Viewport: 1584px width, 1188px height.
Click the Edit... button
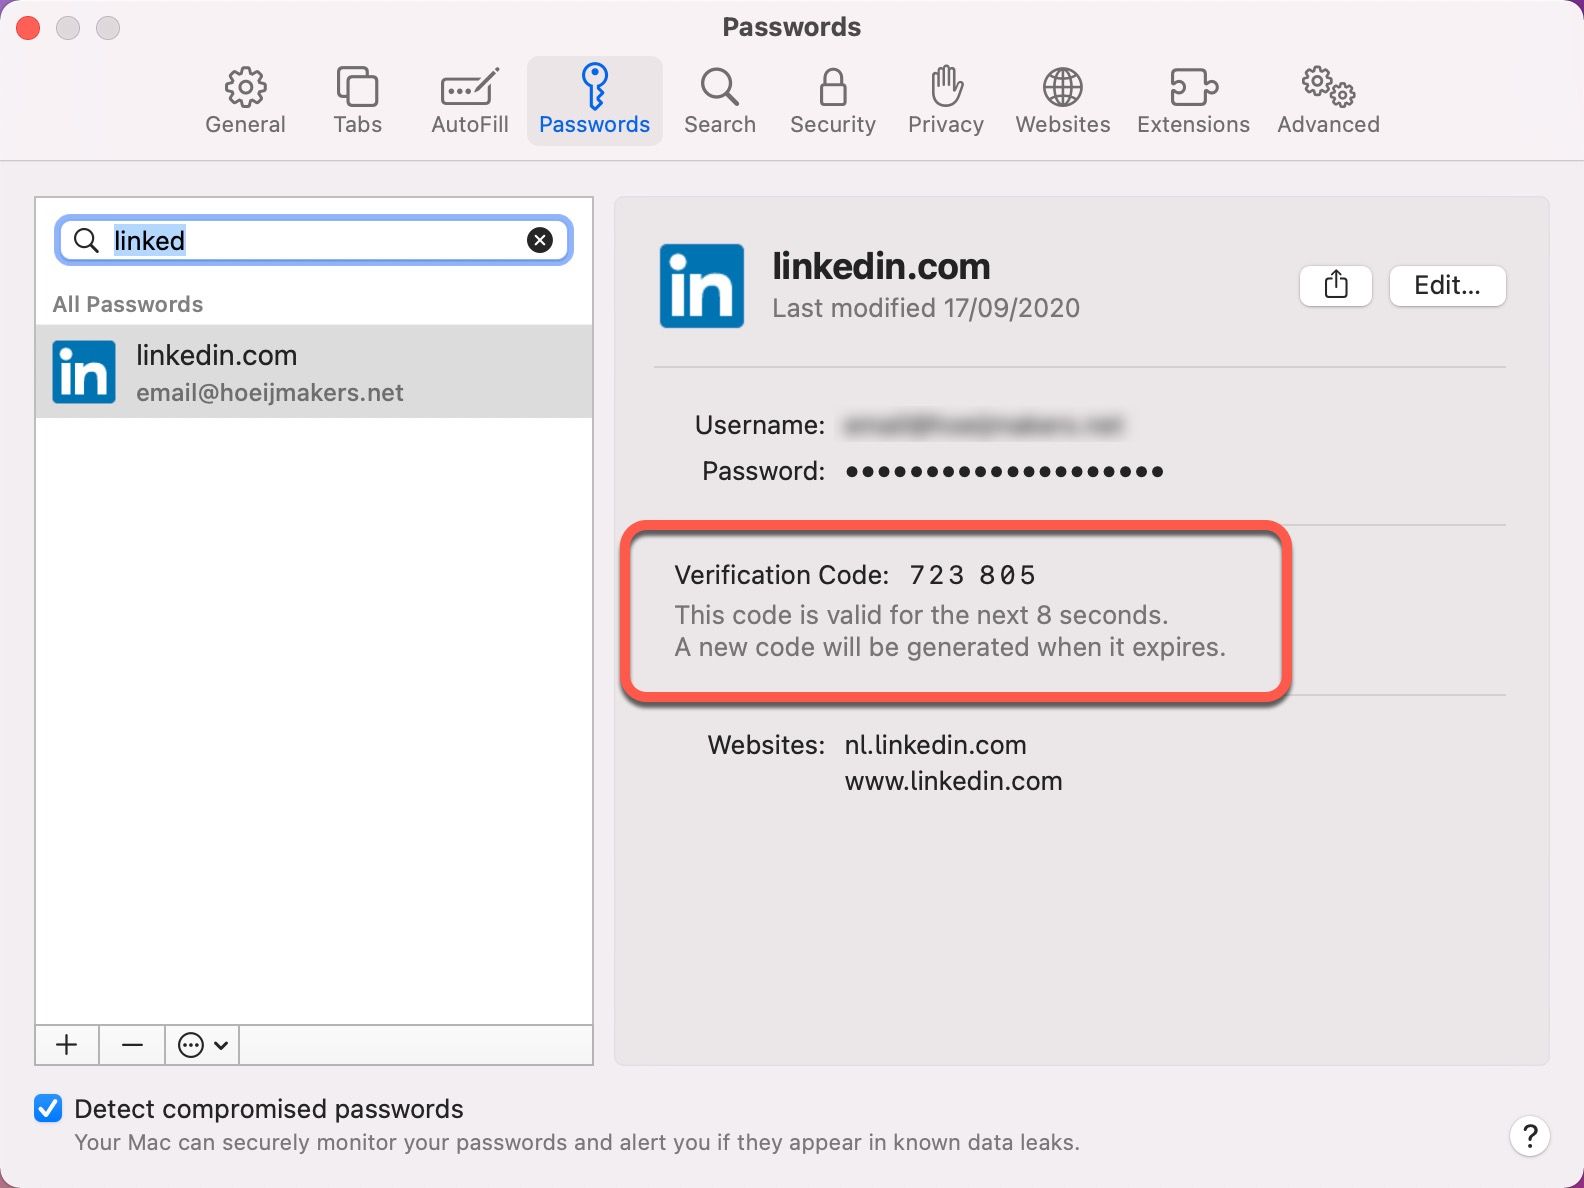(1446, 286)
